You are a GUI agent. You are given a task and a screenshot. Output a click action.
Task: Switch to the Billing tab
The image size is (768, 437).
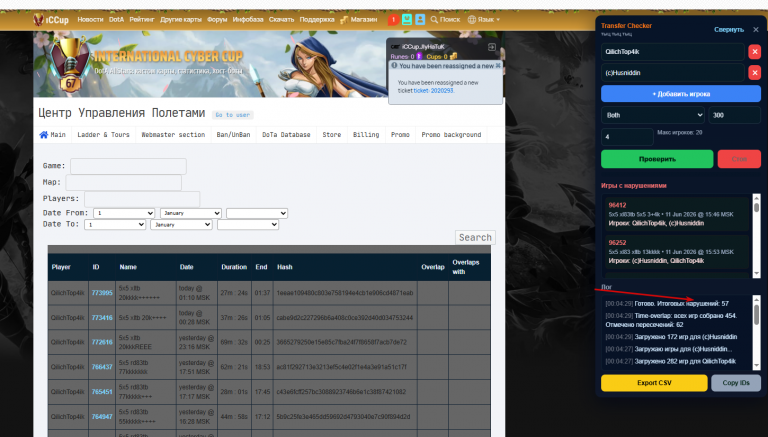click(x=366, y=135)
